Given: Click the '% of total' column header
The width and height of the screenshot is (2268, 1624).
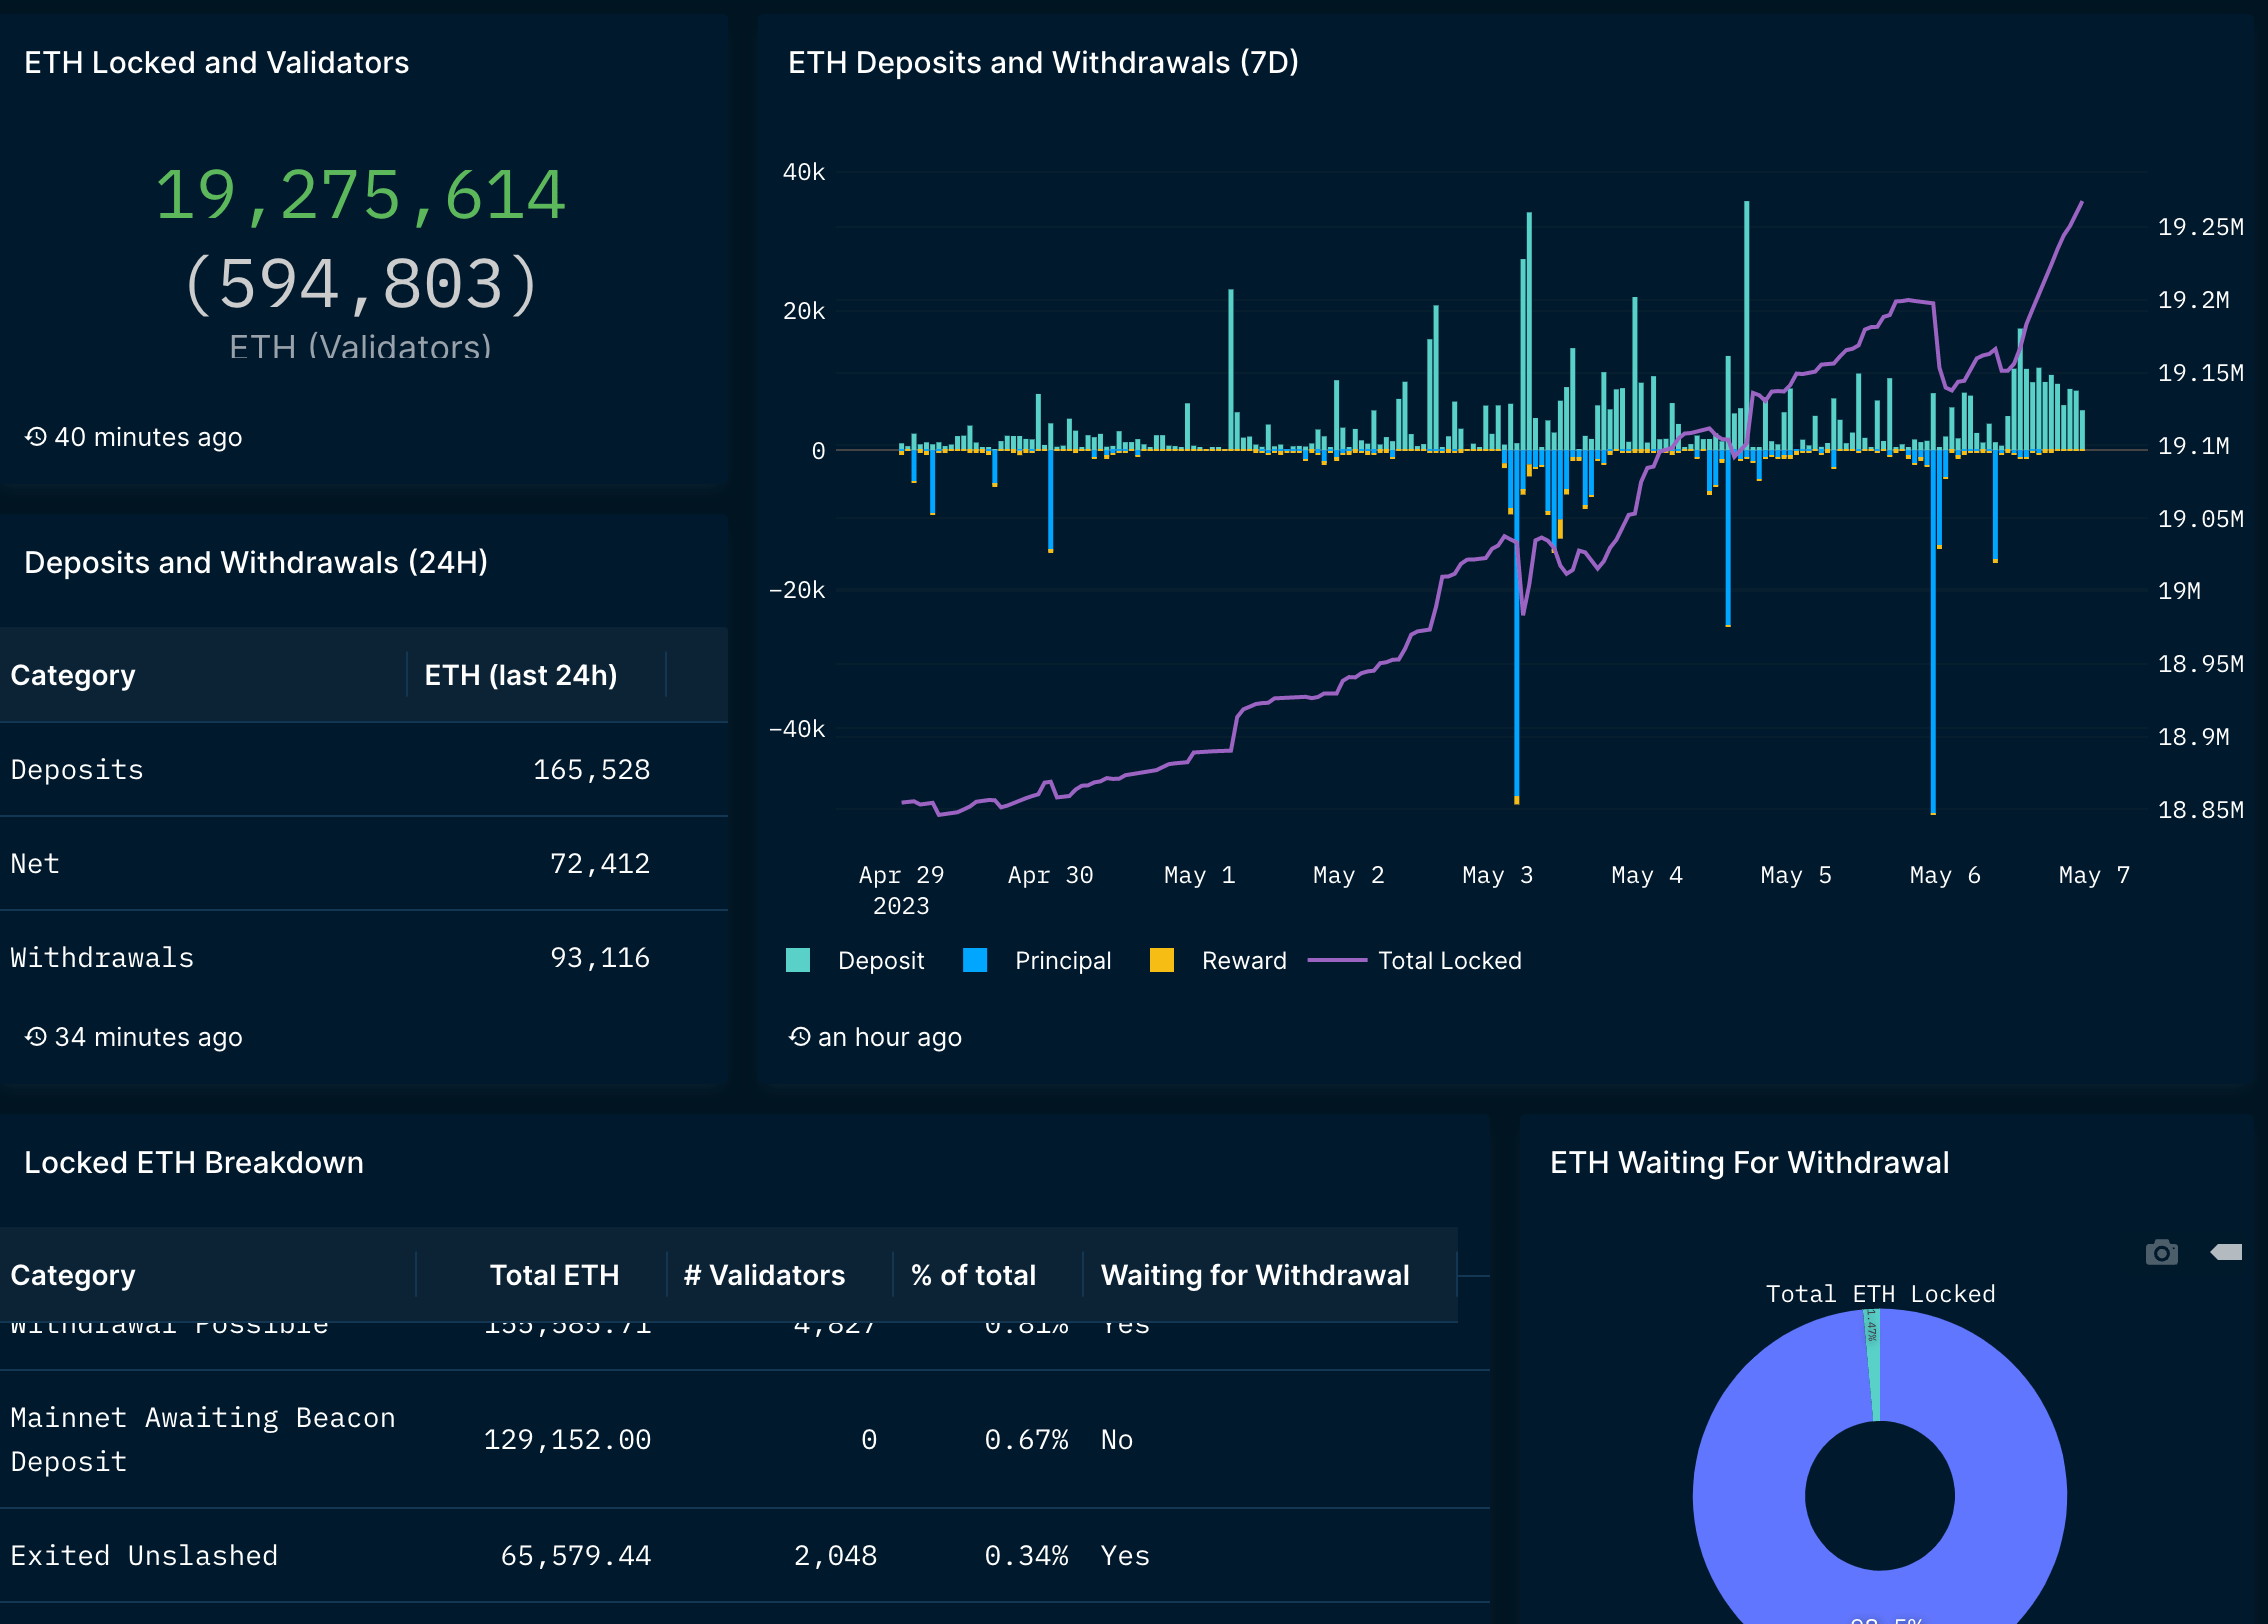Looking at the screenshot, I should click(972, 1275).
